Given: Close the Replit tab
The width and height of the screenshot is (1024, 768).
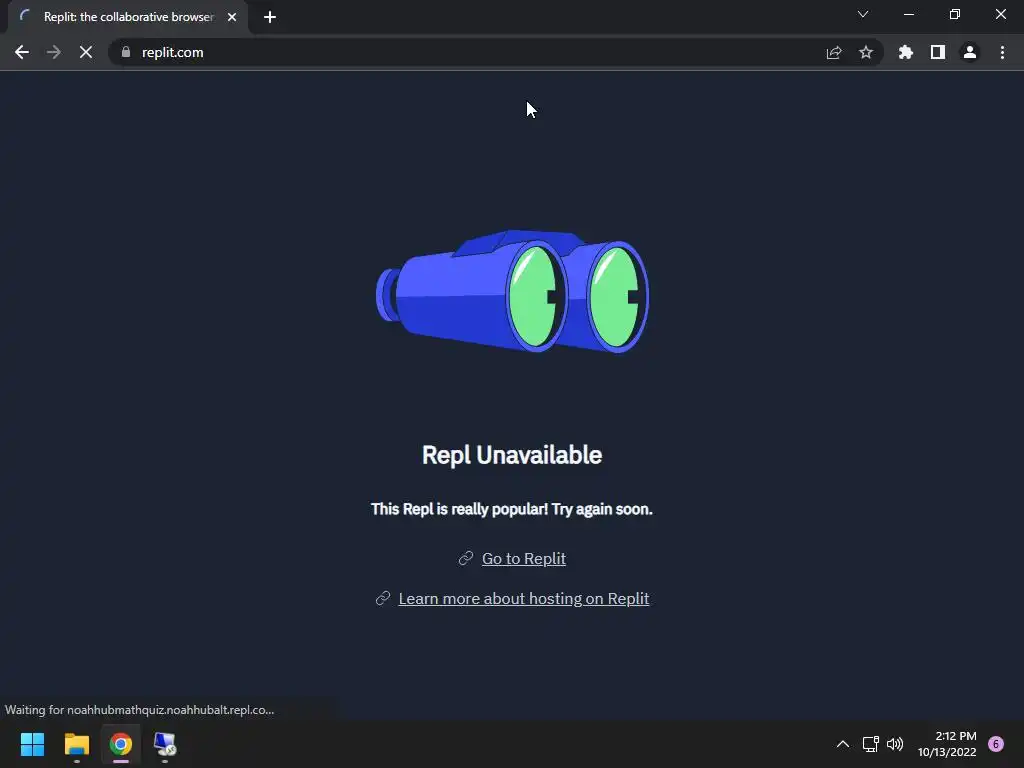Looking at the screenshot, I should click(232, 17).
